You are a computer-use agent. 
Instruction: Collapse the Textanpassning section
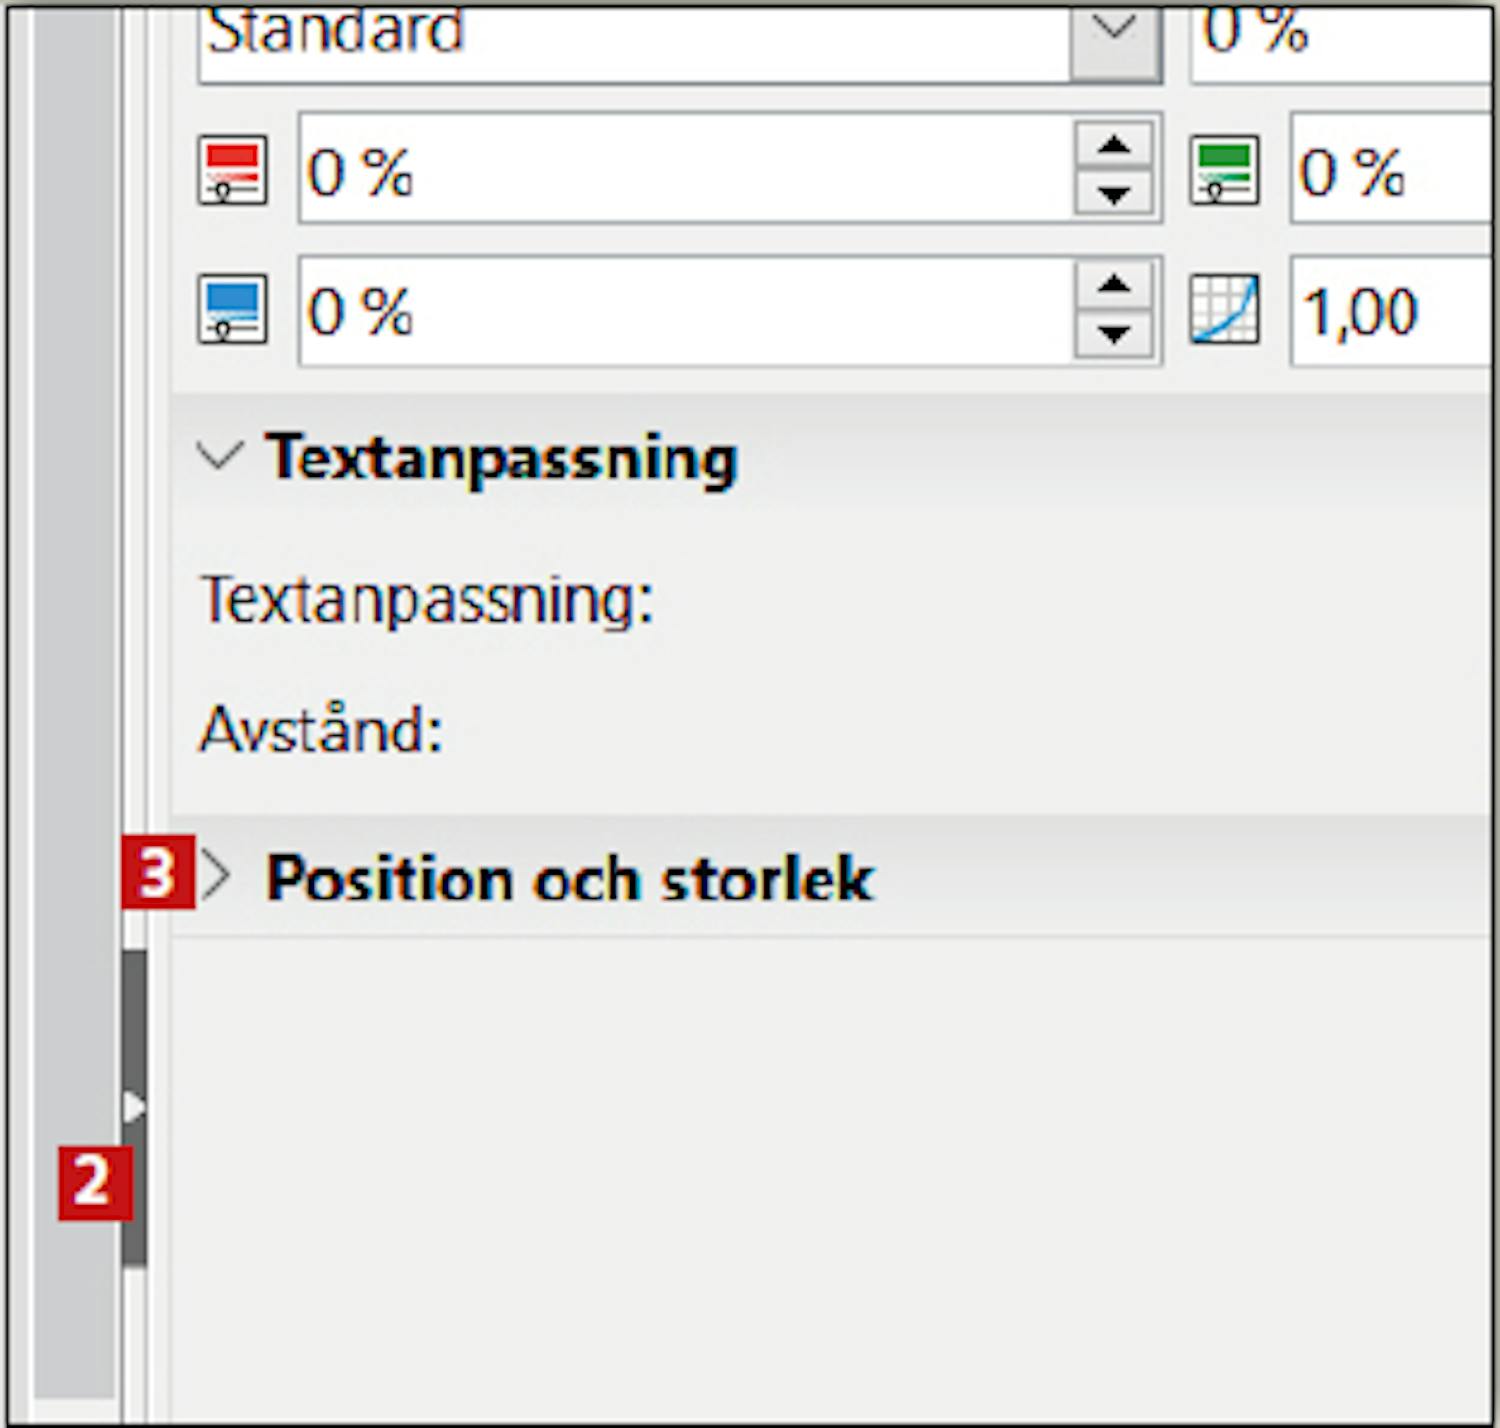click(x=219, y=457)
